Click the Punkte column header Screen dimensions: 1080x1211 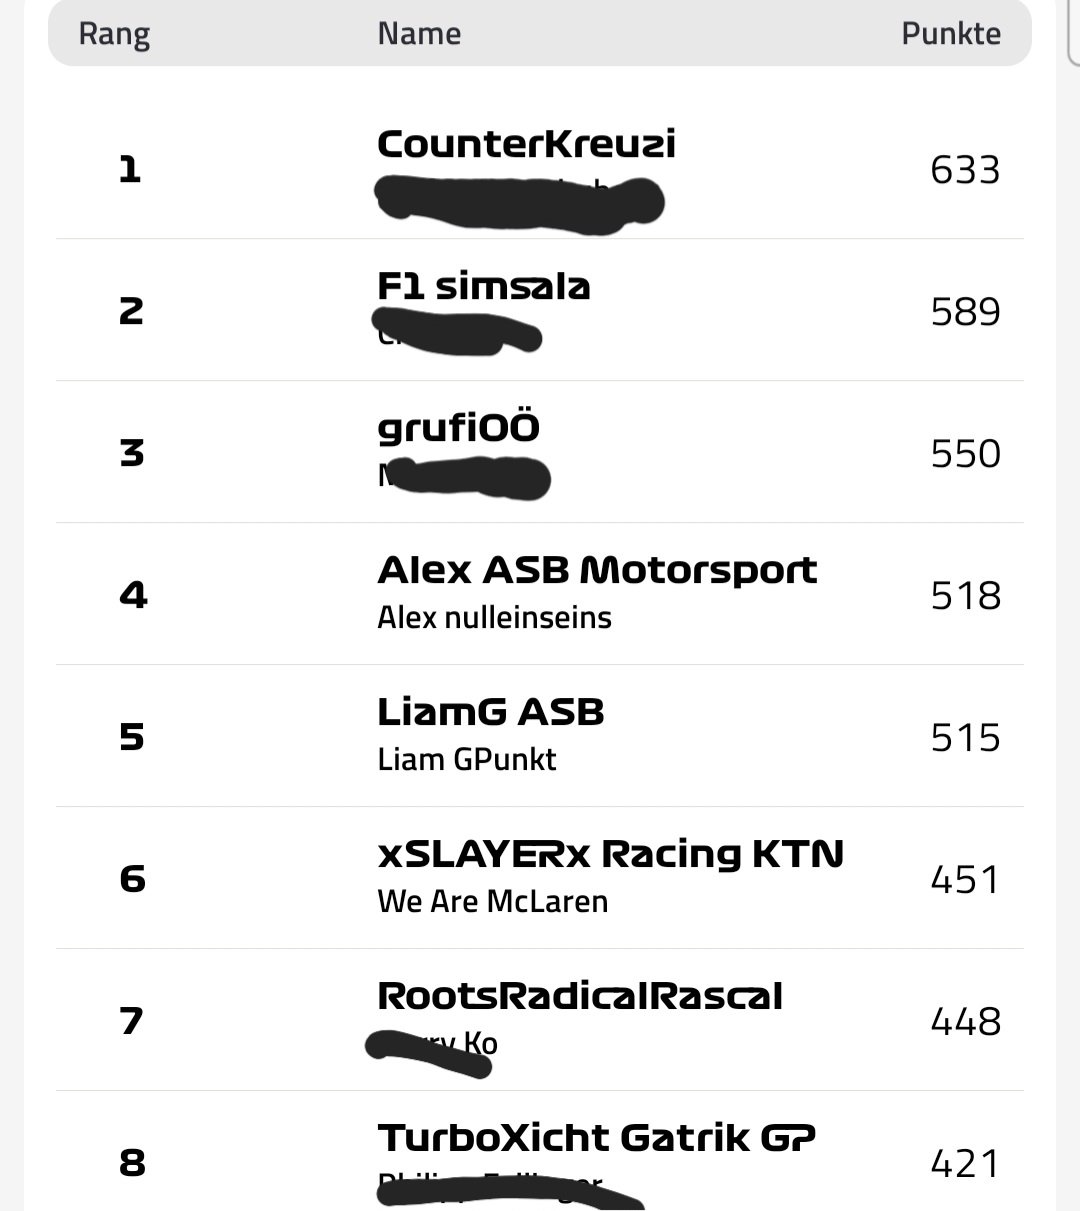pyautogui.click(x=951, y=34)
